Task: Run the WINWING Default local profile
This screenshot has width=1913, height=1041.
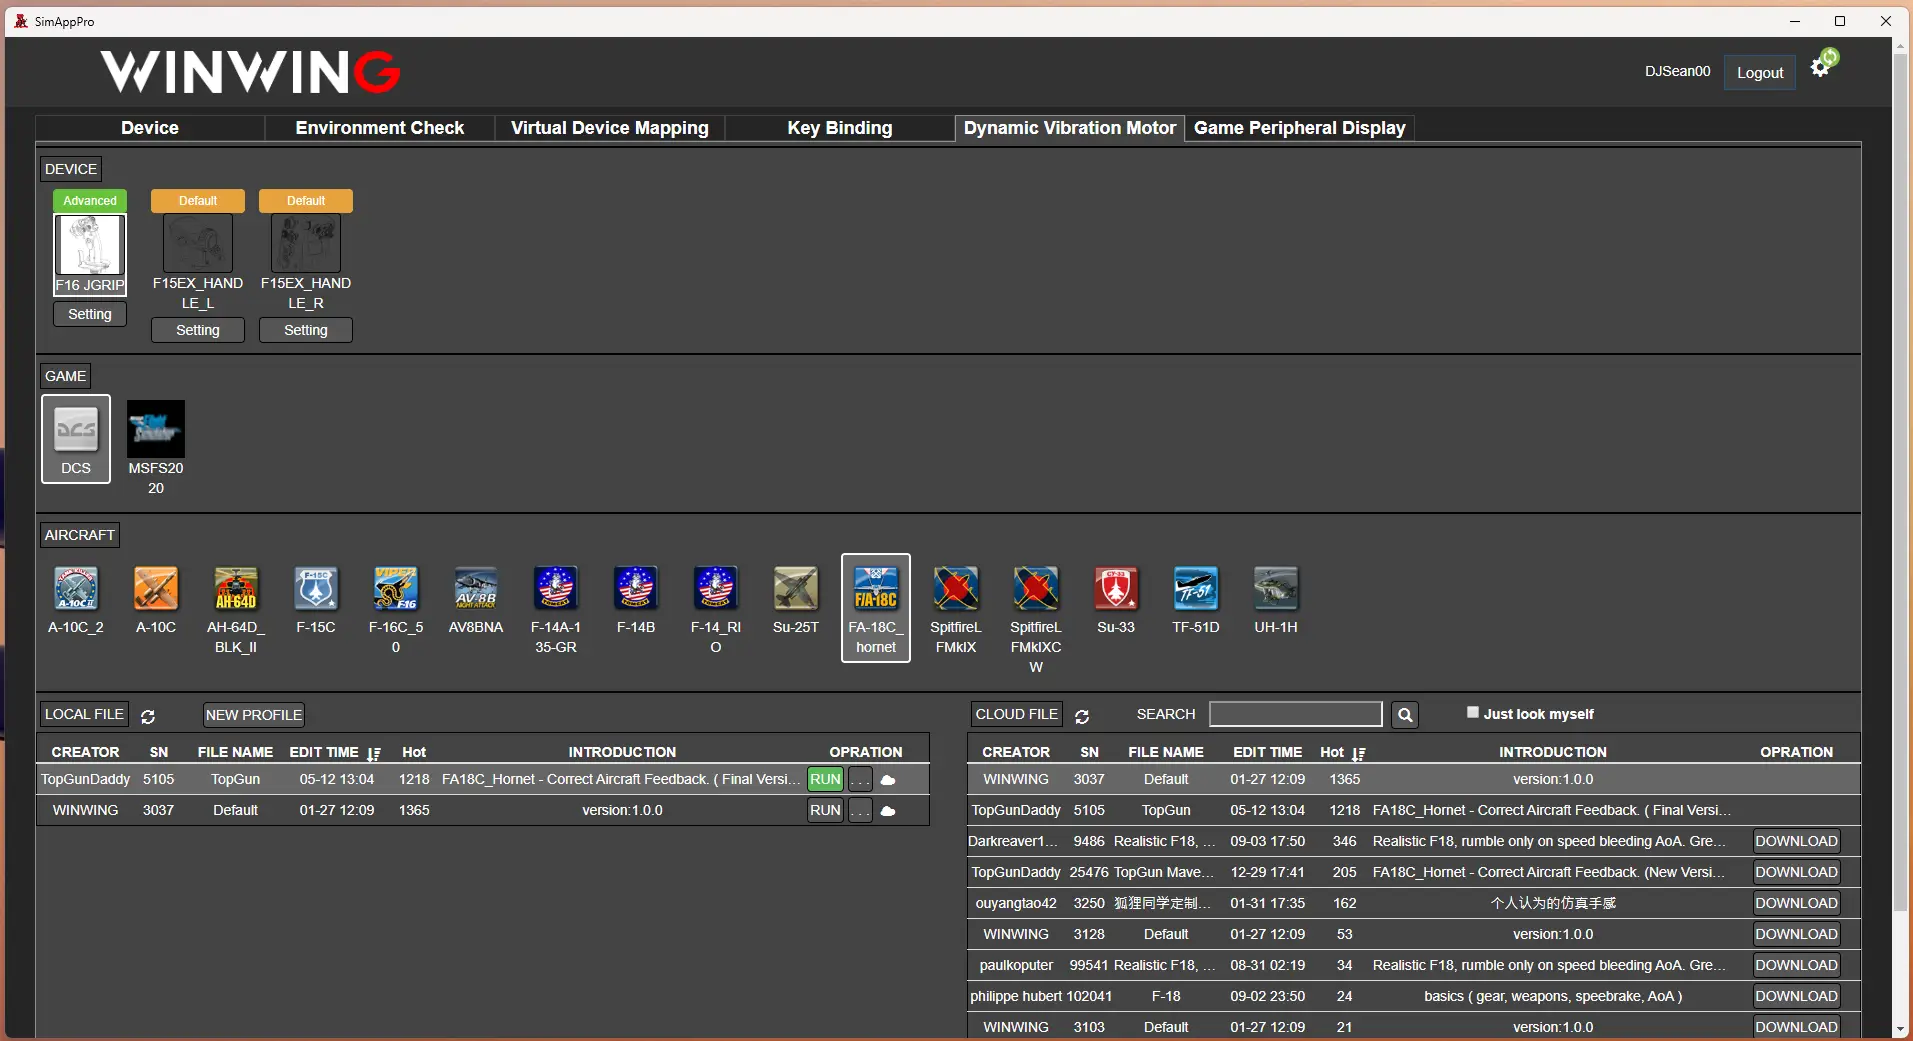Action: 825,811
